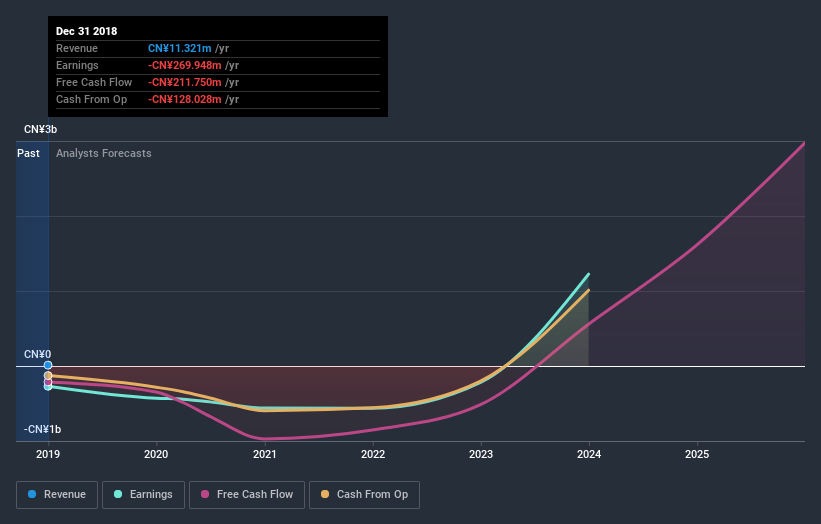Click the -CN¥211.750m free cash flow value

pos(185,82)
